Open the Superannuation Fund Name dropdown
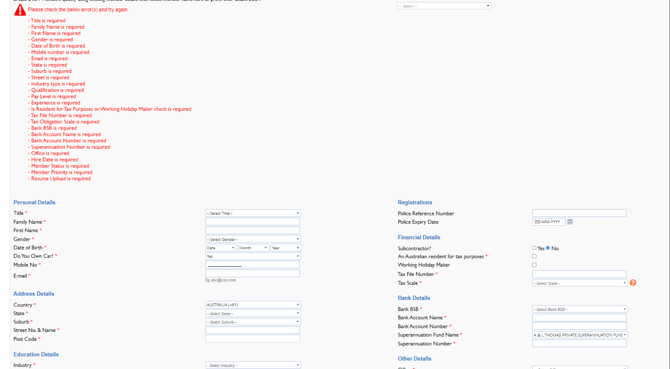This screenshot has height=369, width=670. (580, 335)
